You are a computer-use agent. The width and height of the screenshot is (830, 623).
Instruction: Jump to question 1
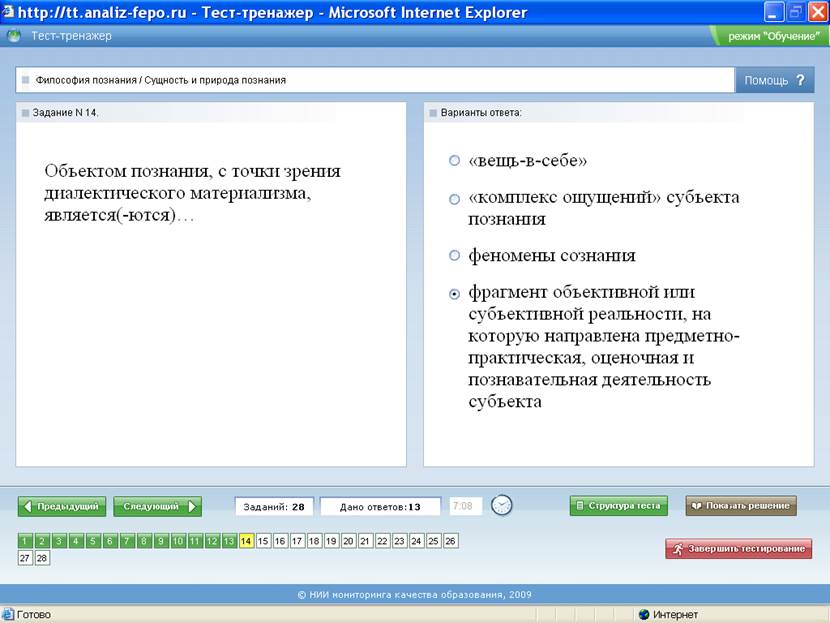(x=25, y=541)
